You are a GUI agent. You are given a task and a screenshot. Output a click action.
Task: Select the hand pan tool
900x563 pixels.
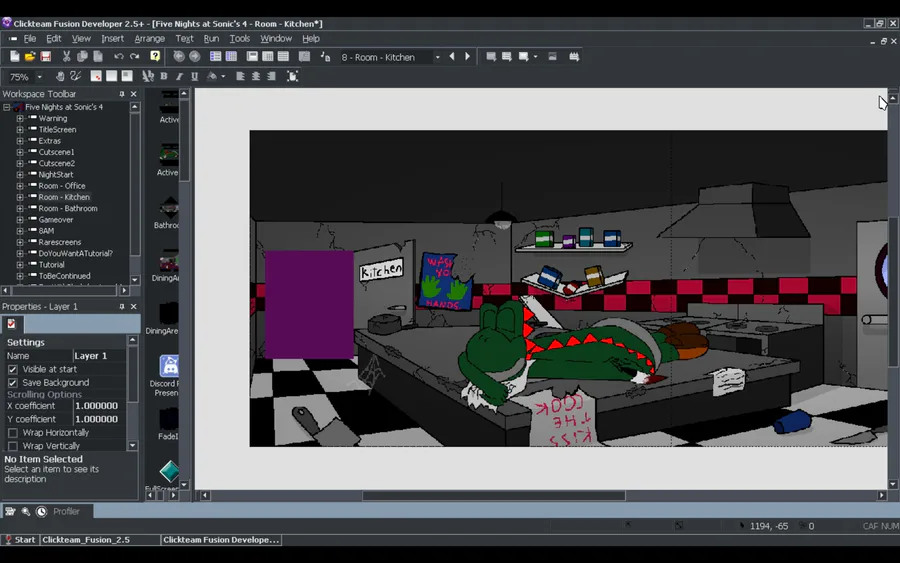[60, 76]
